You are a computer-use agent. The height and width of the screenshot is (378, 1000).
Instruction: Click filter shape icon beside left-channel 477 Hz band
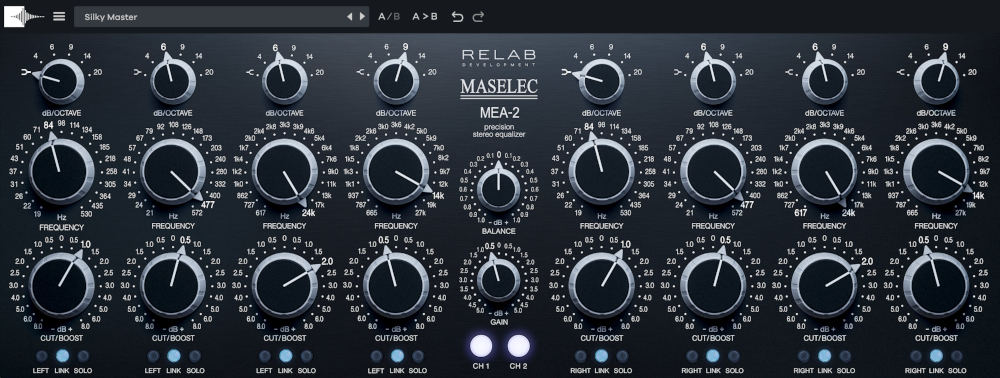(x=138, y=72)
